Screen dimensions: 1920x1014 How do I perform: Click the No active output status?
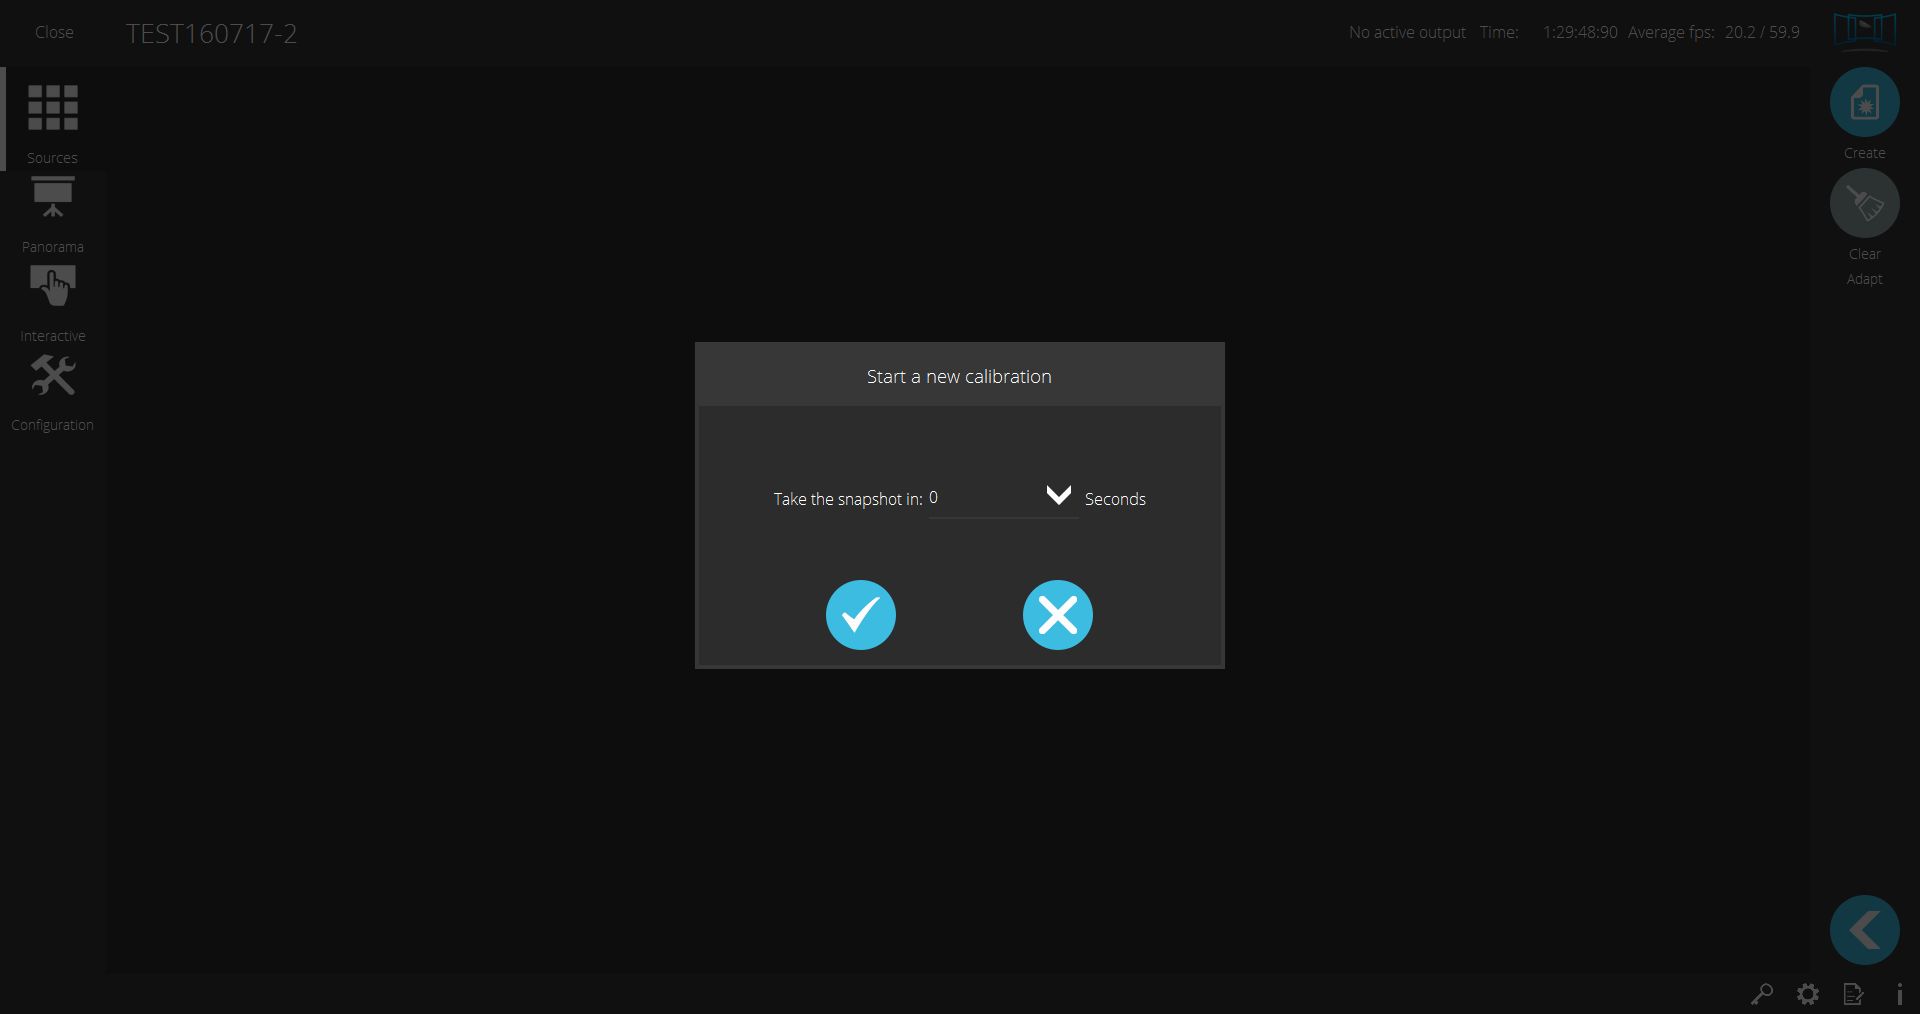(1407, 32)
